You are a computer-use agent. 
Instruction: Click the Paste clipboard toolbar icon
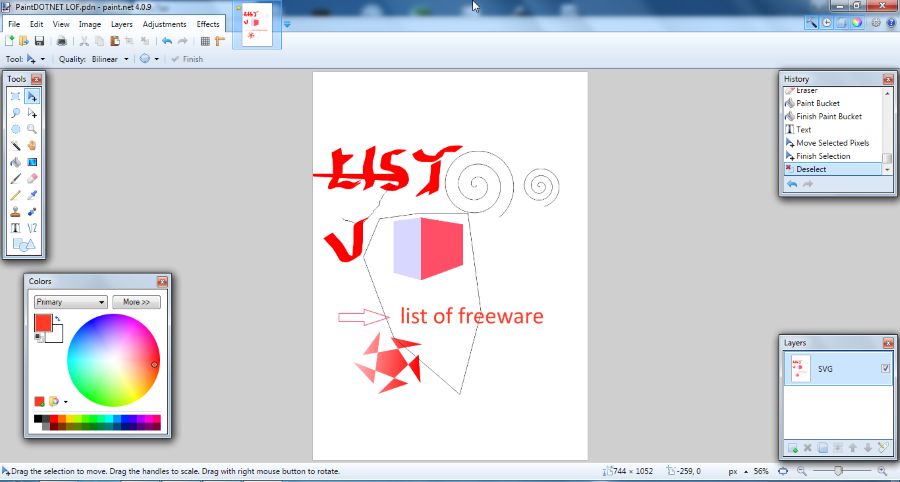coord(115,41)
